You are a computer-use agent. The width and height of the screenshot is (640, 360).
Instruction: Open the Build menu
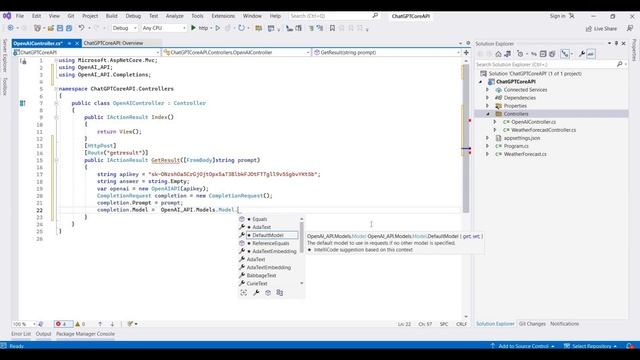click(x=111, y=16)
